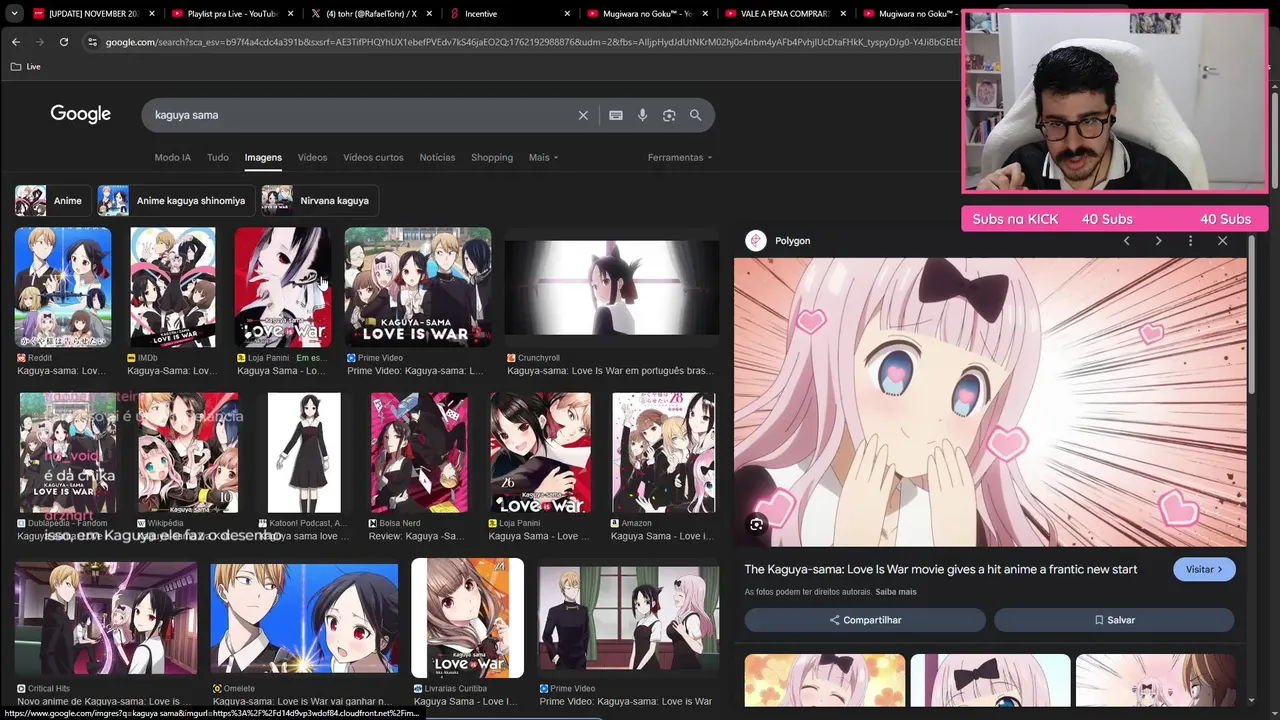Image resolution: width=1280 pixels, height=720 pixels.
Task: Click the Saiba mais link
Action: [896, 592]
